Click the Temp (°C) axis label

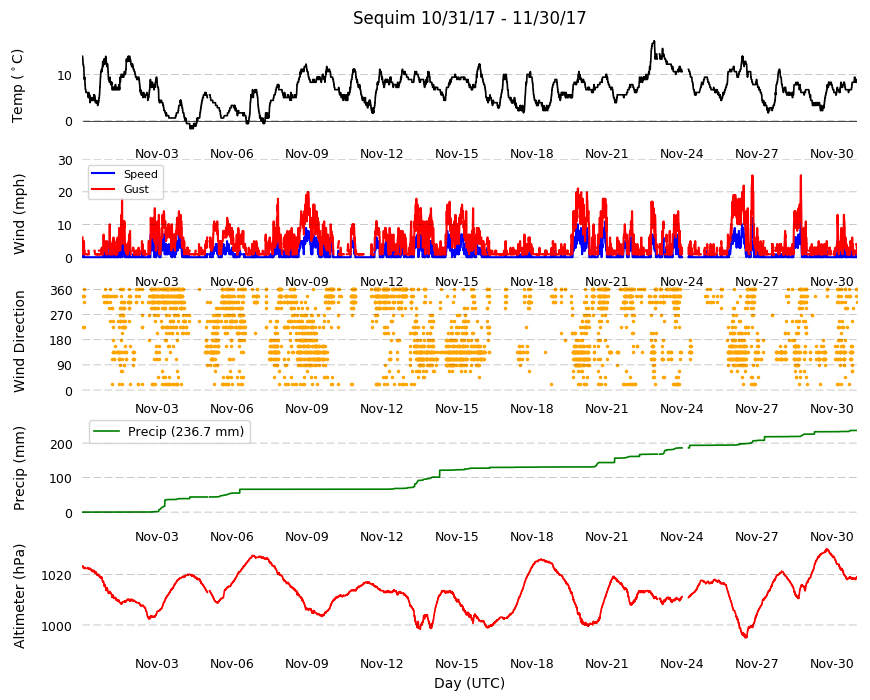[x=18, y=86]
